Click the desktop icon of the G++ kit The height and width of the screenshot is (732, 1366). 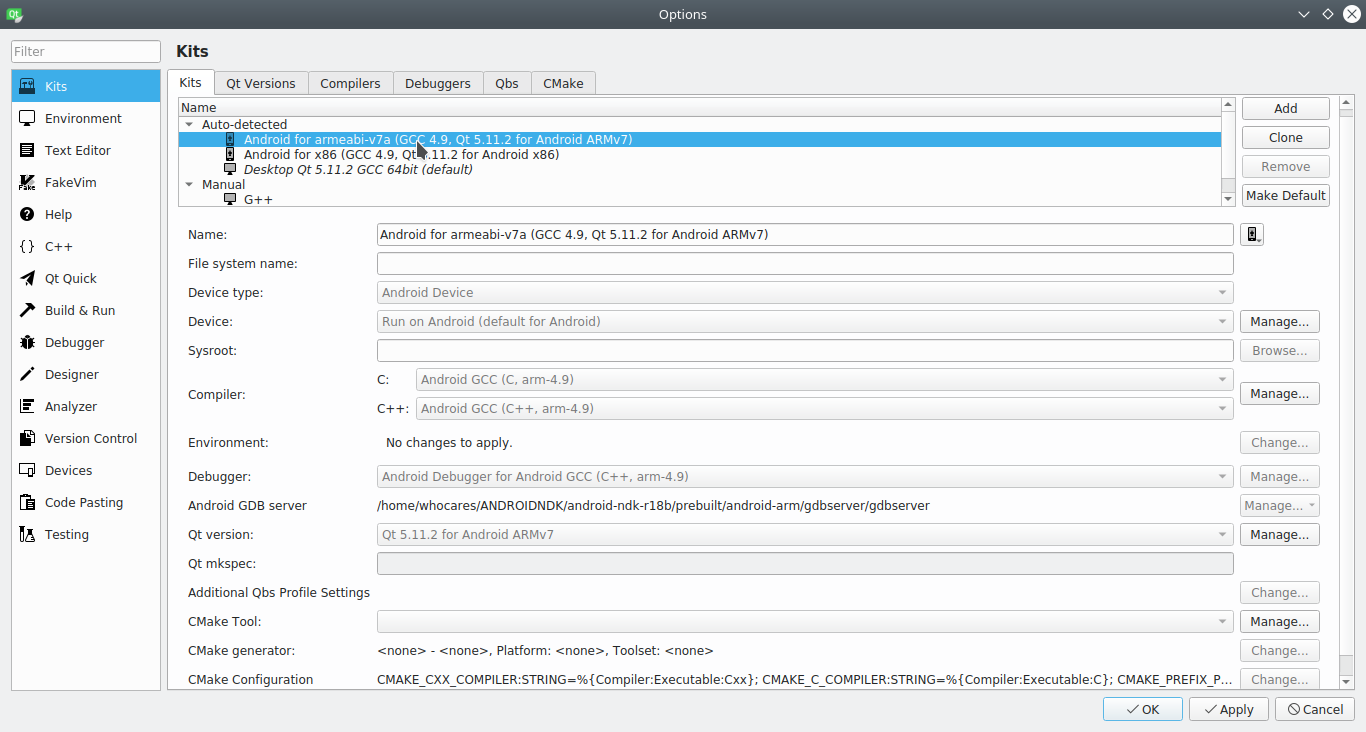point(230,199)
